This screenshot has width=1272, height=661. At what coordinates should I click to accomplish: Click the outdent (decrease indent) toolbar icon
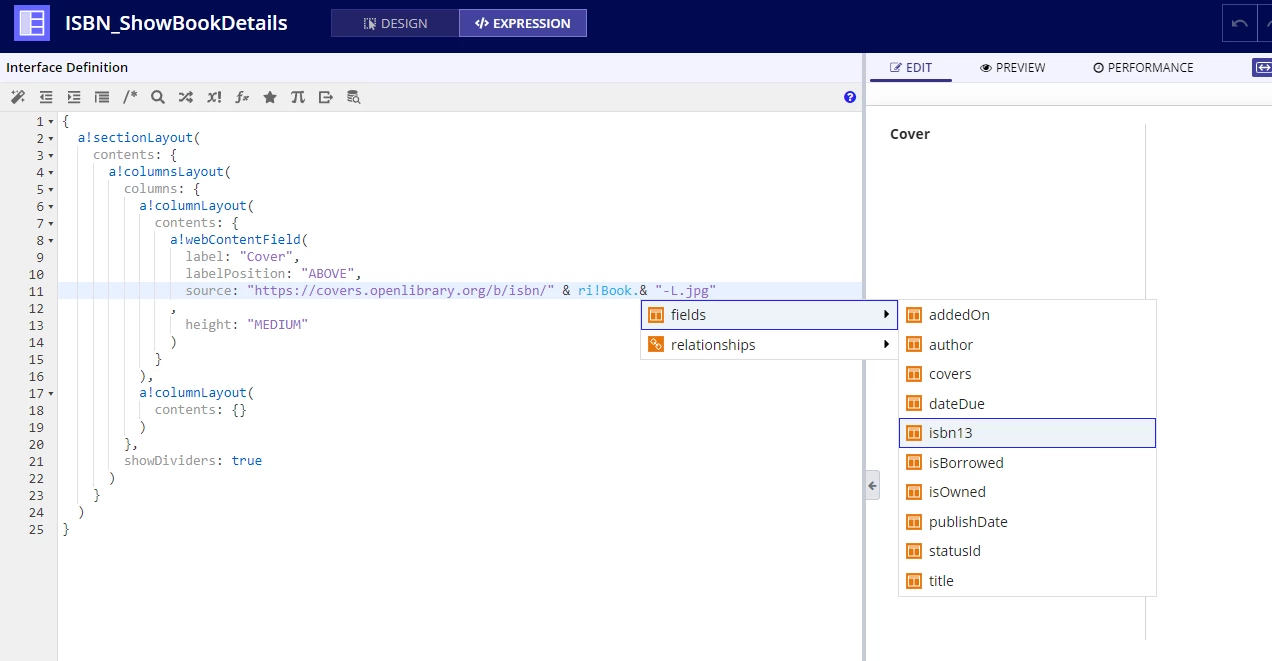[x=45, y=97]
